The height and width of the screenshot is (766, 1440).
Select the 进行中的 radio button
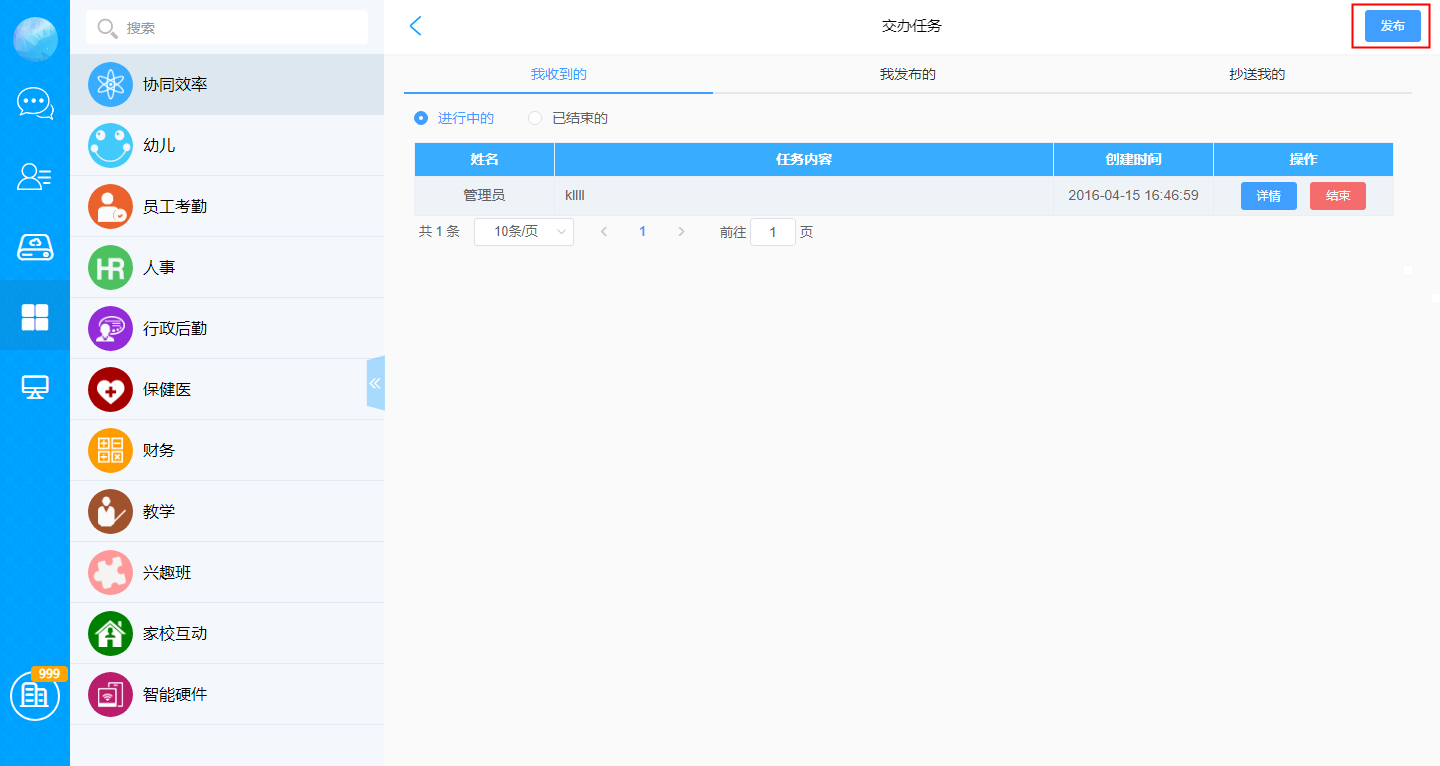[x=421, y=118]
